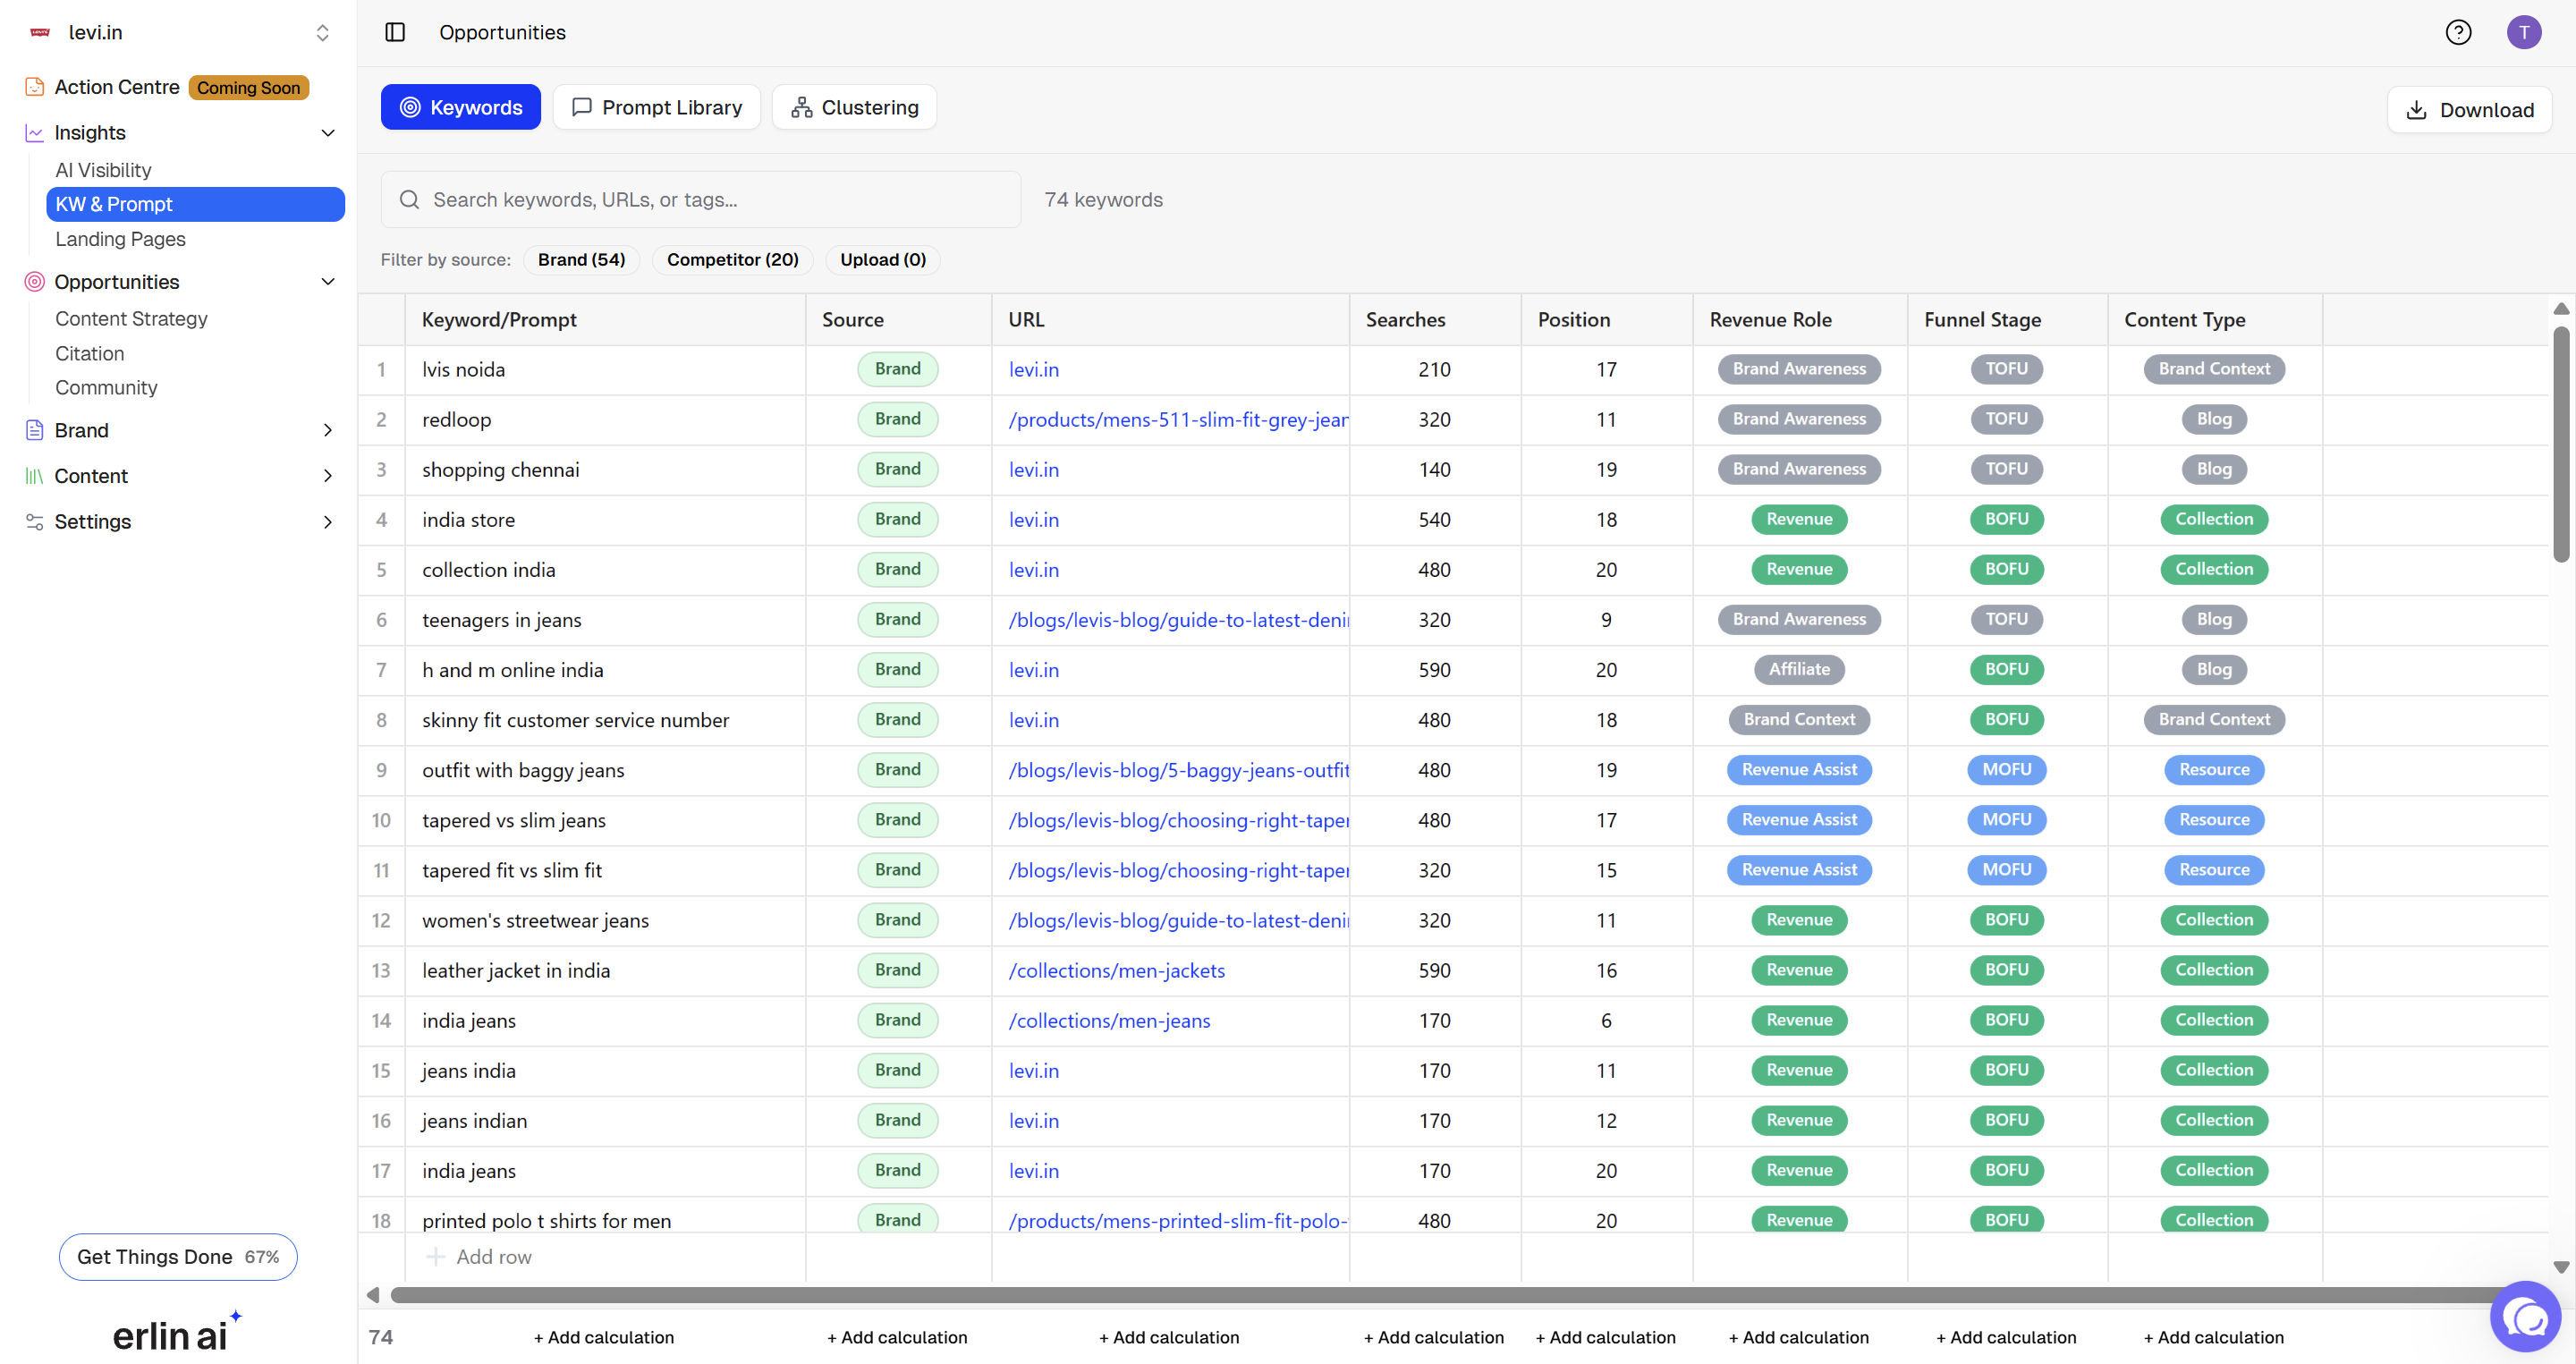Select row number 13 in the table
This screenshot has width=2576, height=1364.
coord(381,970)
